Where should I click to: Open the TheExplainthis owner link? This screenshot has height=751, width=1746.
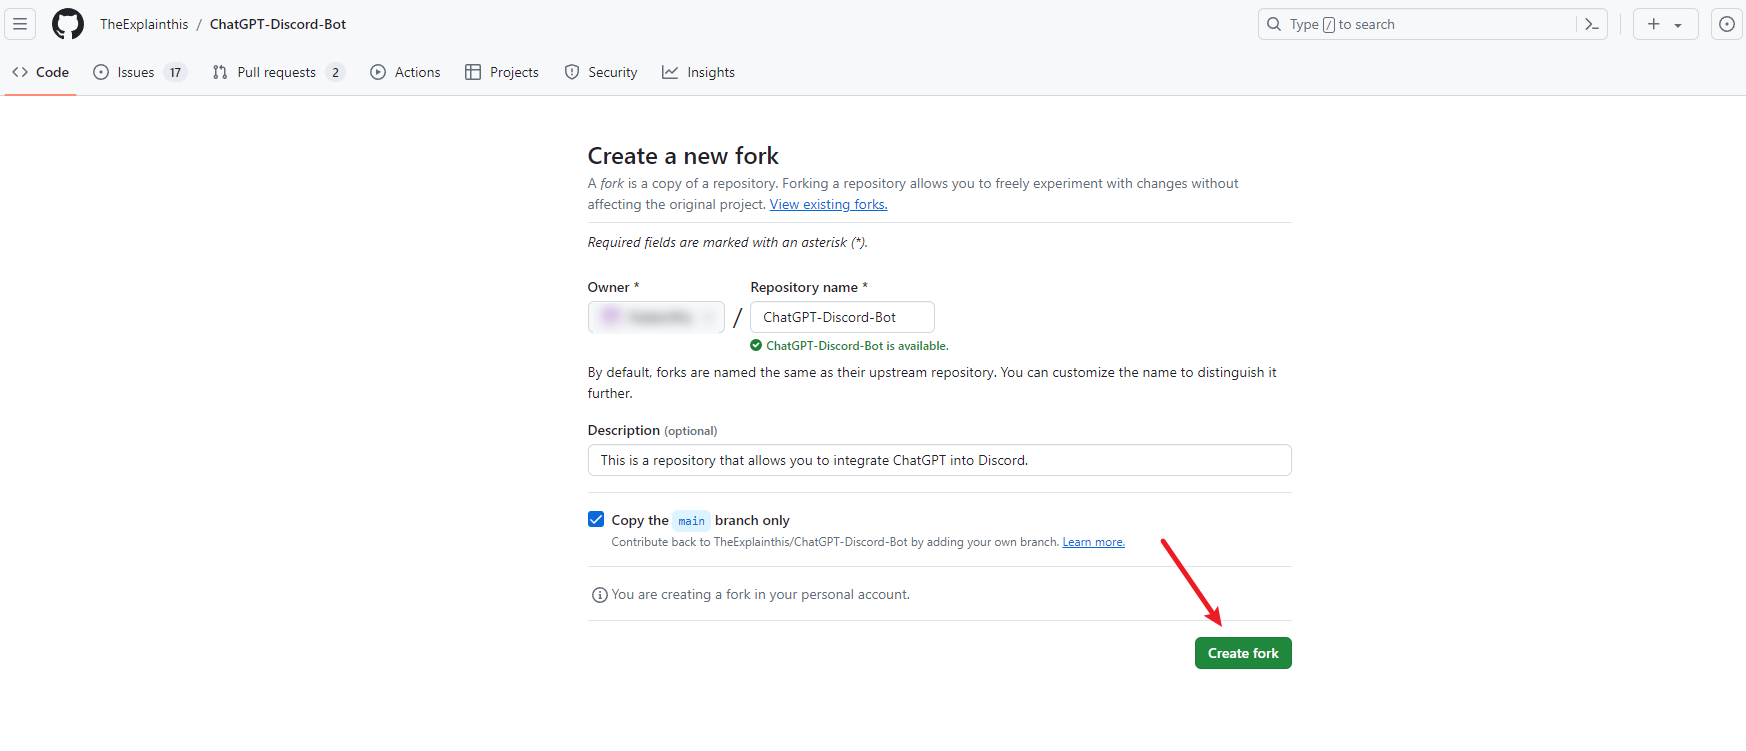144,24
